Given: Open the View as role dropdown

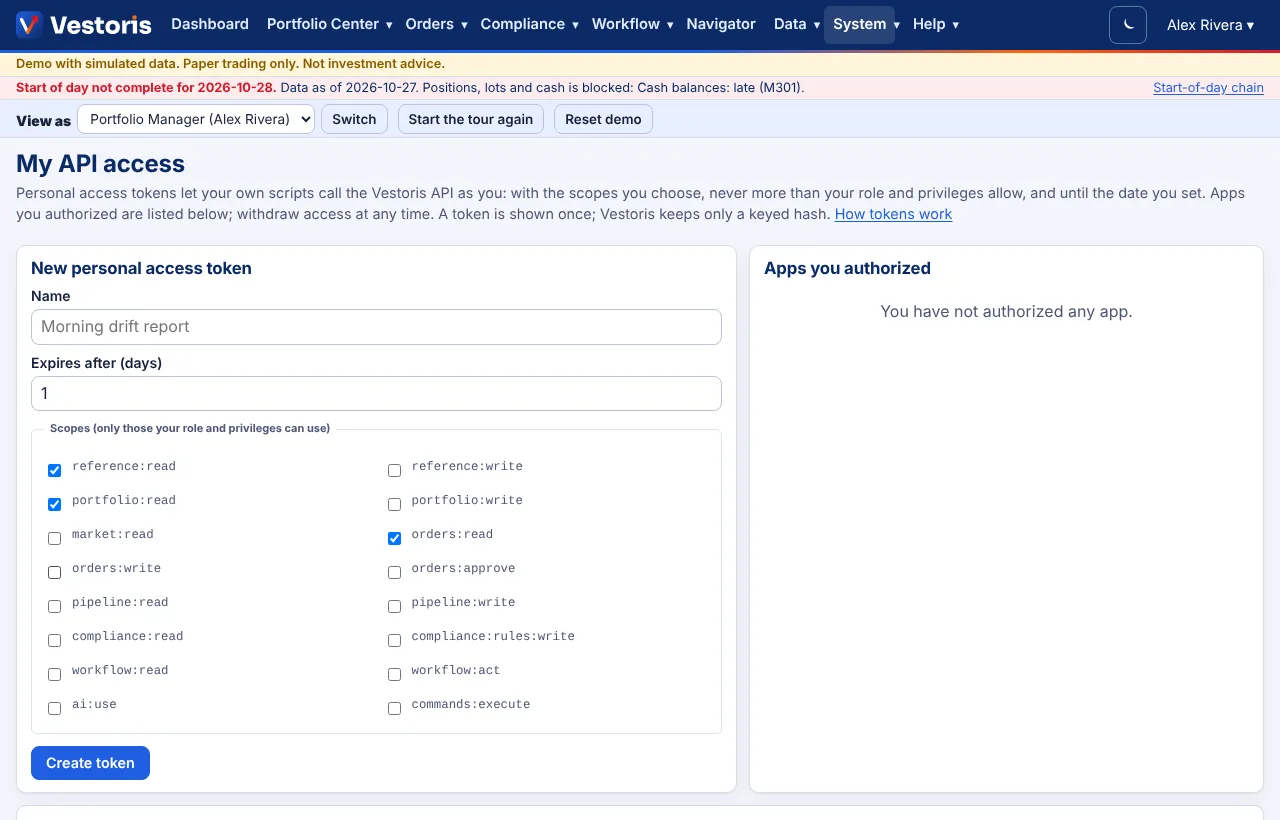Looking at the screenshot, I should coord(196,119).
